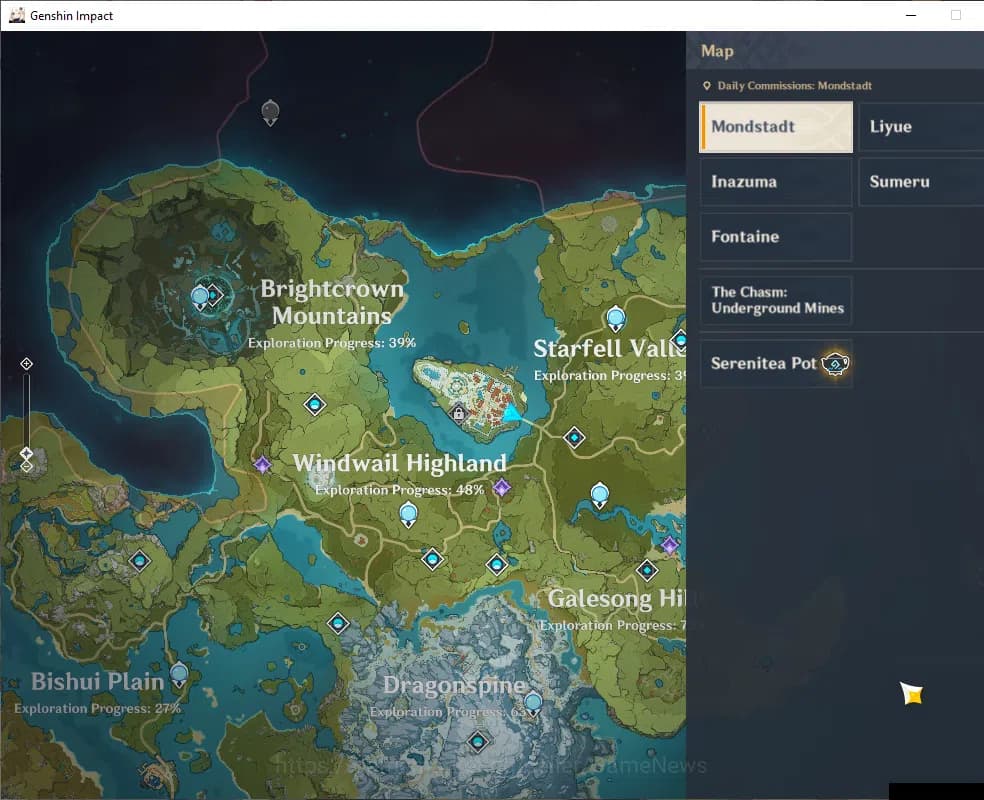Screen dimensions: 984x800
Task: Open the purple domain marker left of the Windwail Highland label
Action: click(x=262, y=465)
